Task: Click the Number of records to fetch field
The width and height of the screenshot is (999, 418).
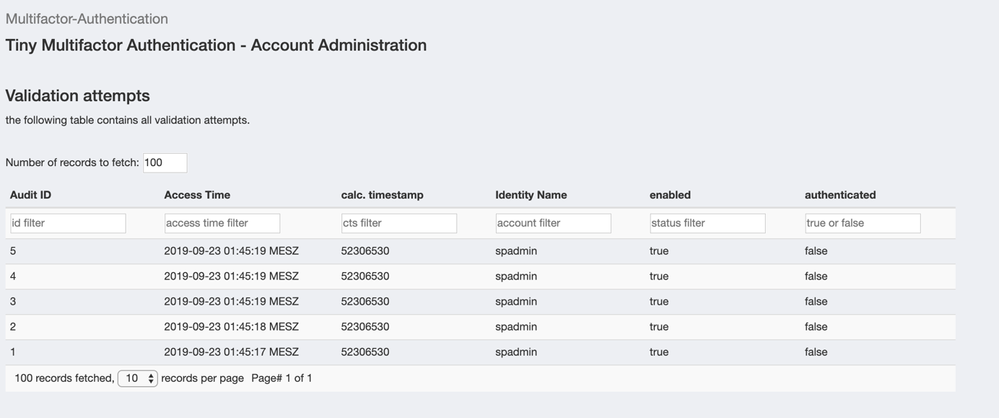Action: 164,163
